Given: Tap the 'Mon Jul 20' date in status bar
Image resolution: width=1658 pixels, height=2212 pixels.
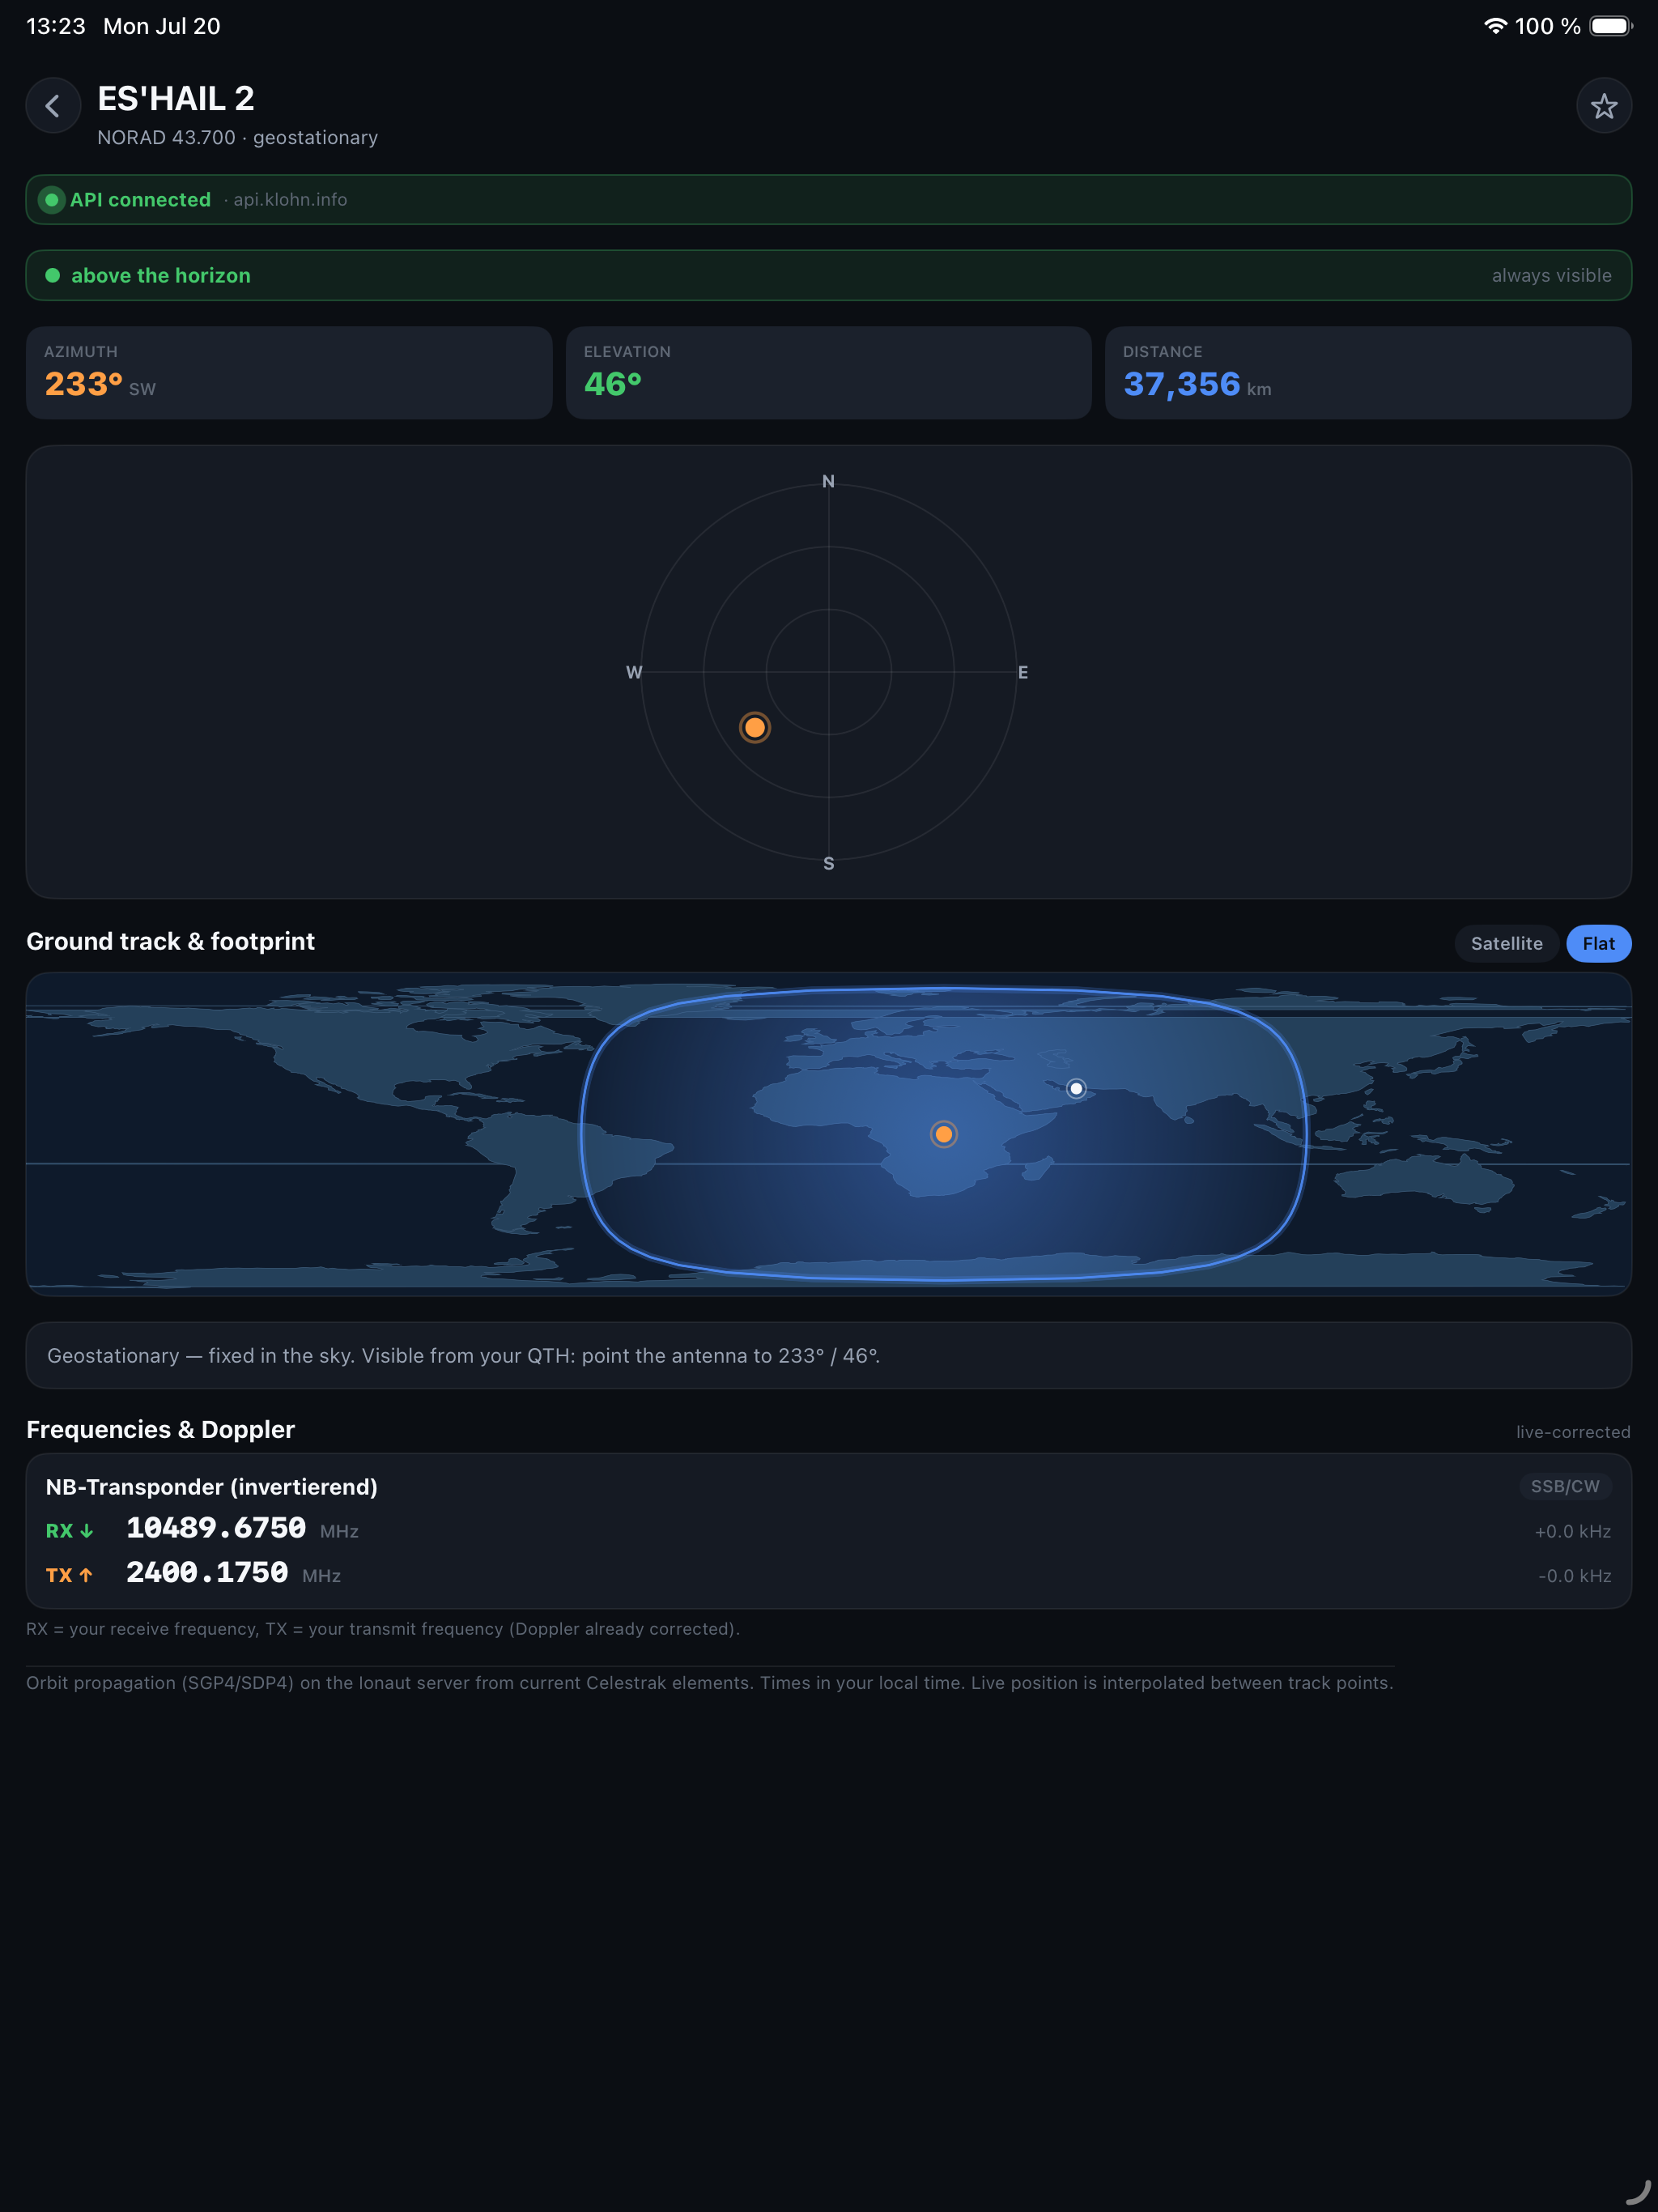Looking at the screenshot, I should [161, 26].
